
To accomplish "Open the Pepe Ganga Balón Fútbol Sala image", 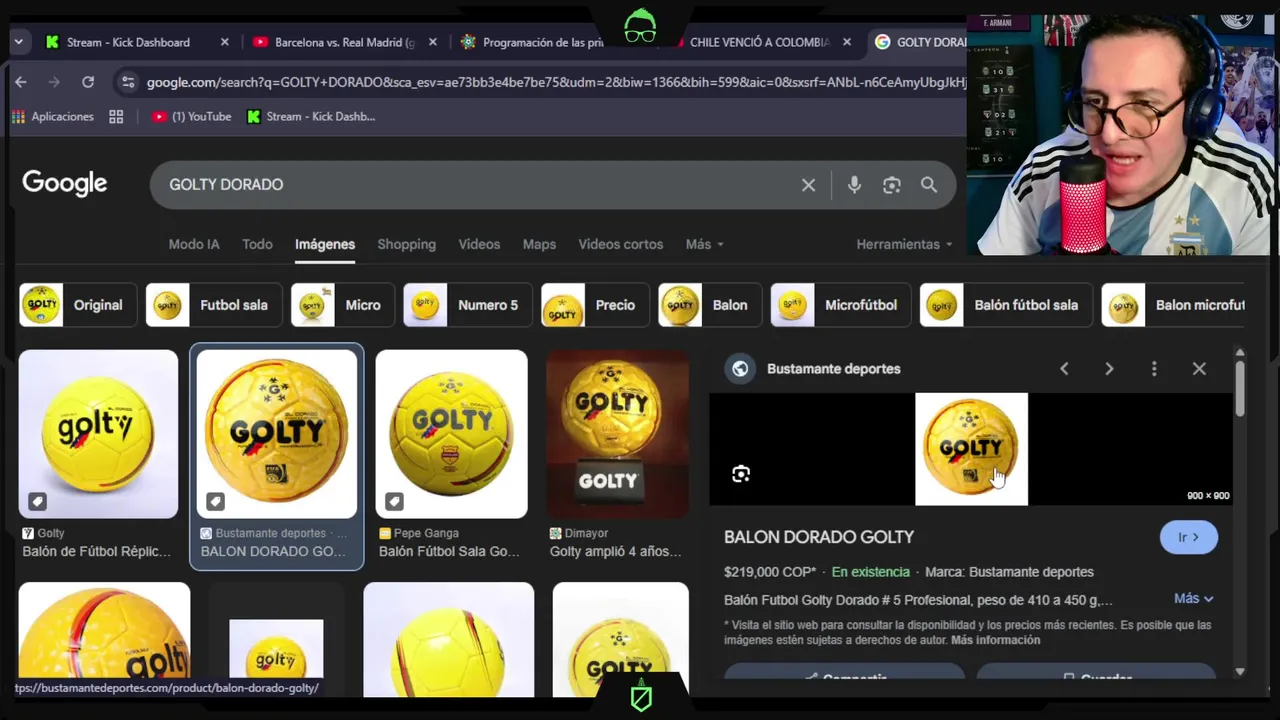I will pos(451,434).
